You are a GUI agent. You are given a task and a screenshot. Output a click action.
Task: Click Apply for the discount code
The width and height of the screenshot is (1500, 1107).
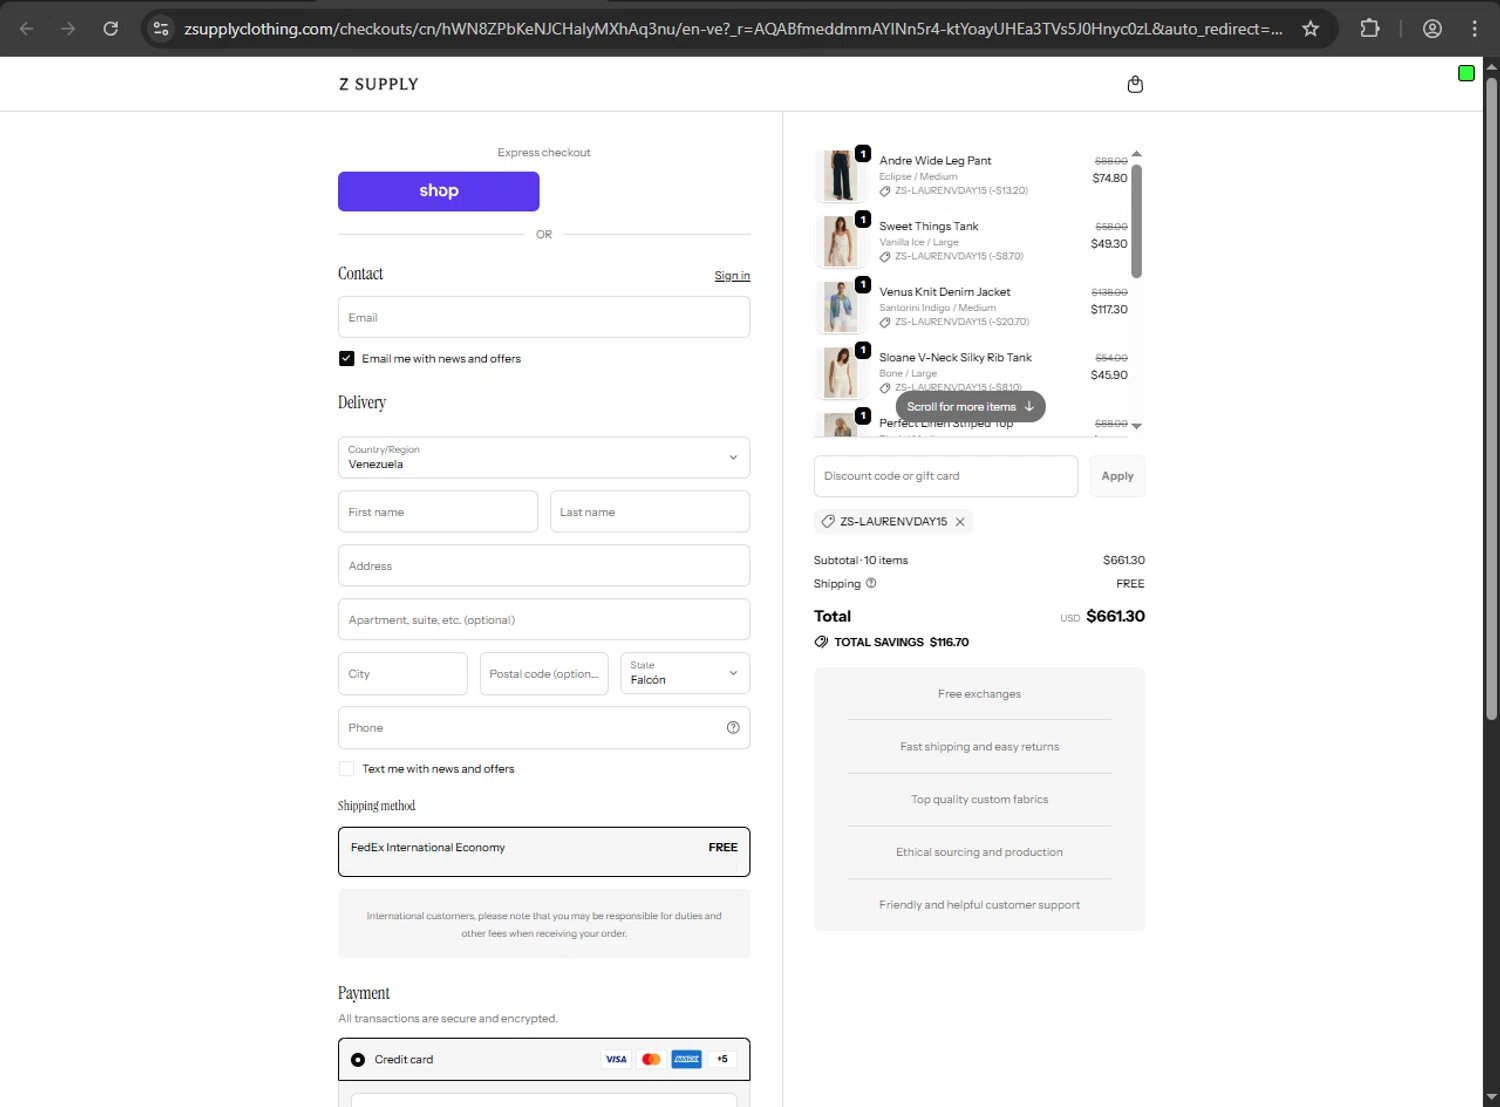[1117, 476]
